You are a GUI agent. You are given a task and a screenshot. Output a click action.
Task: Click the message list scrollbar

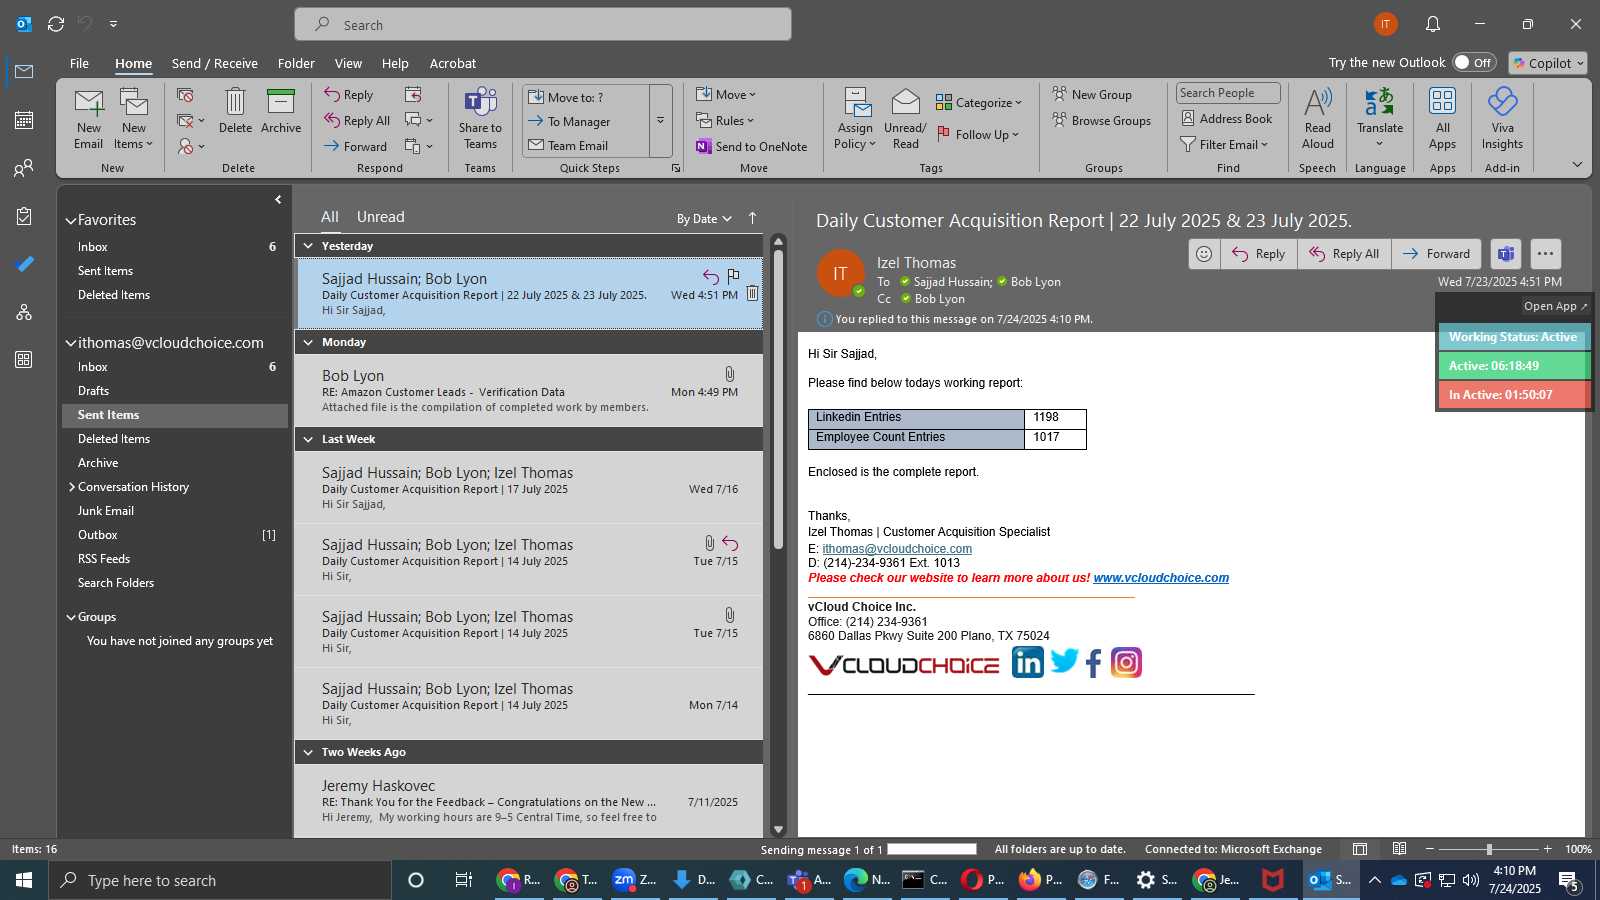tap(778, 400)
